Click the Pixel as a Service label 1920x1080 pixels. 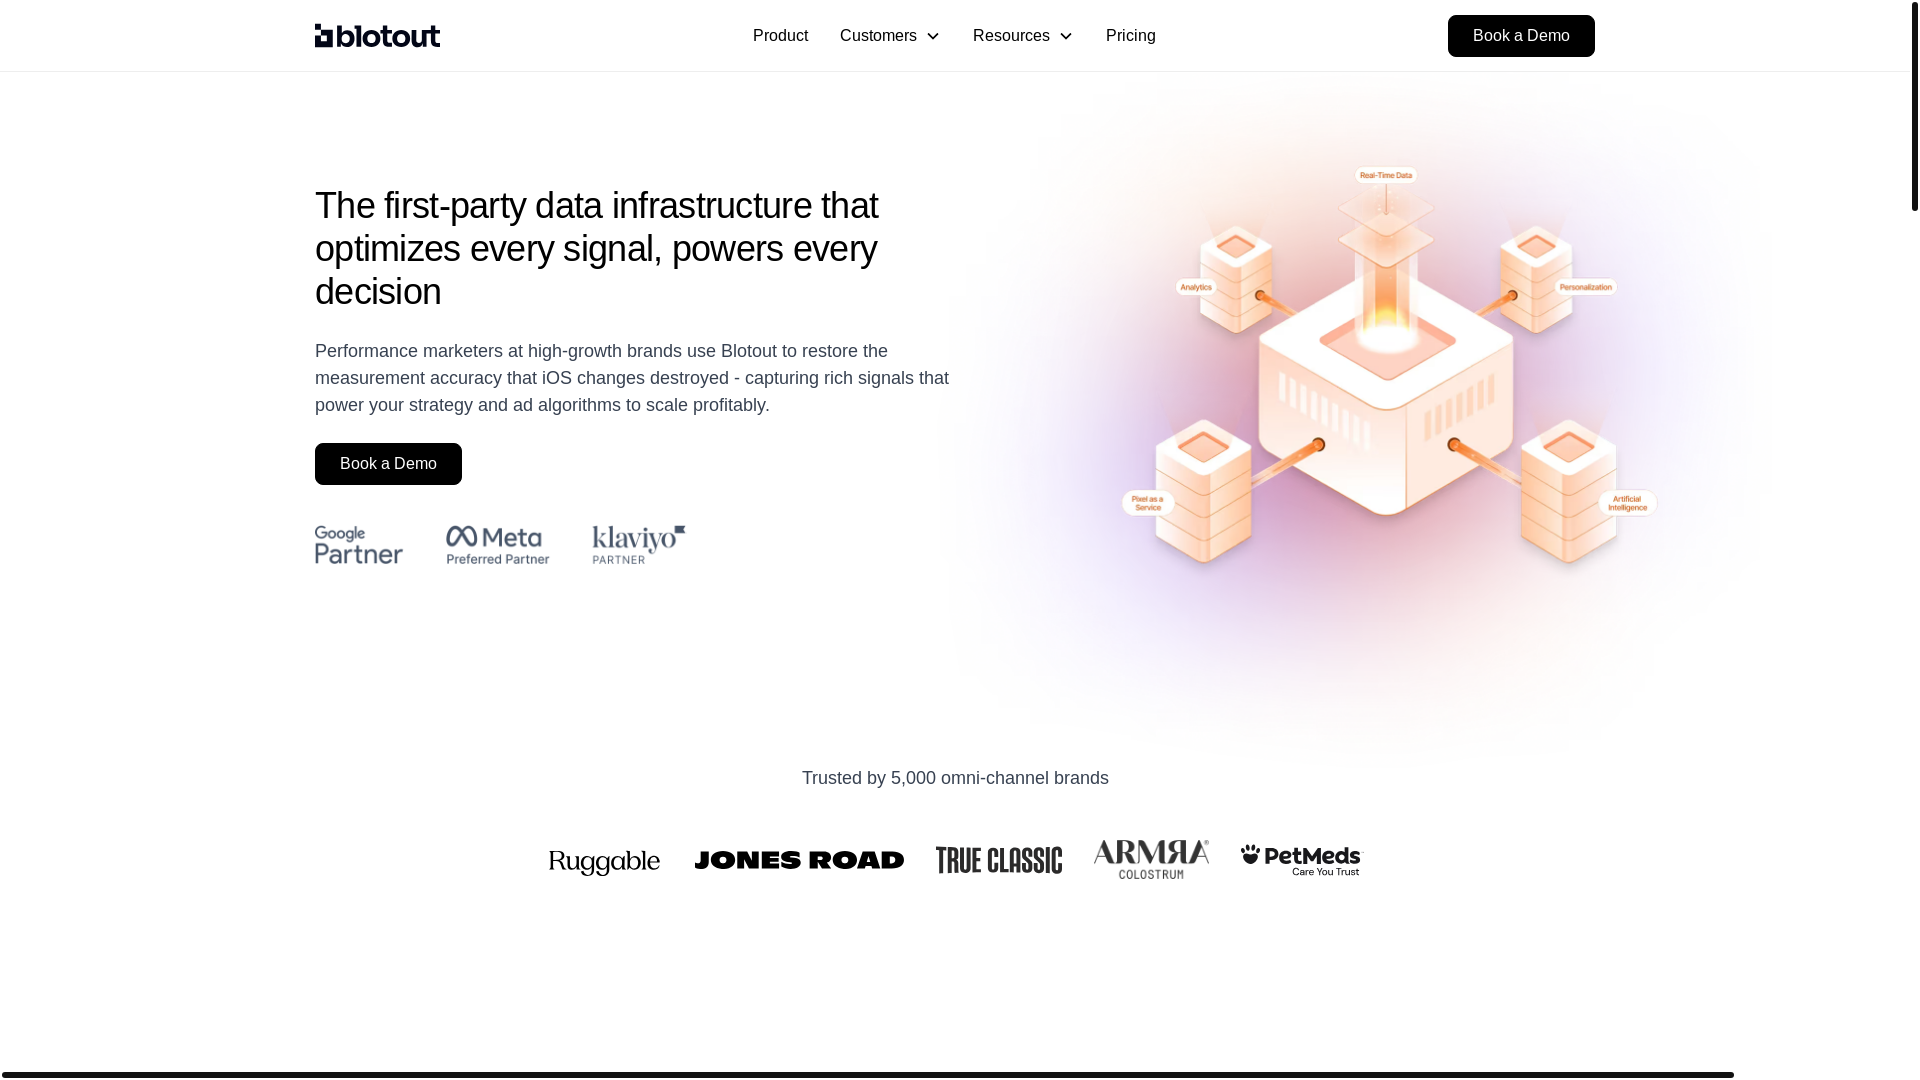1148,503
